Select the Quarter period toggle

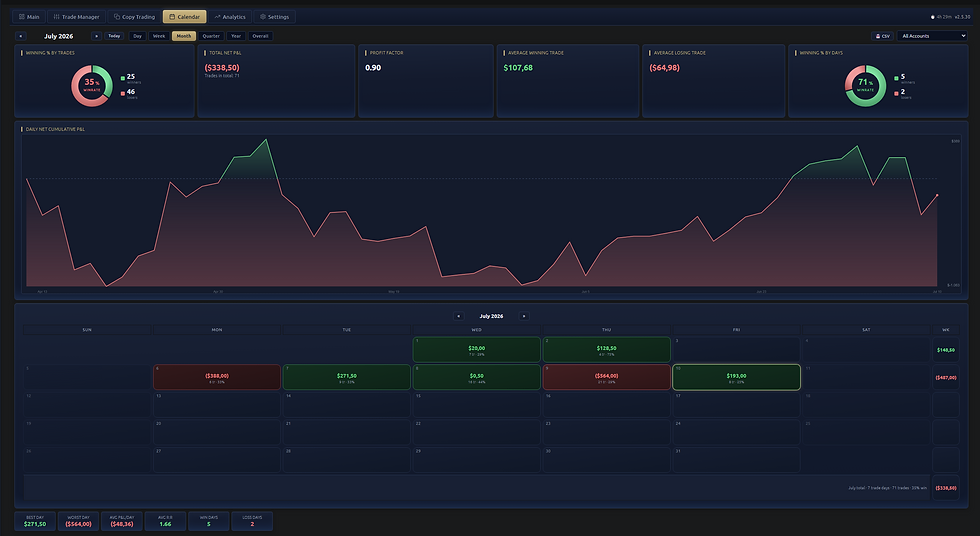pyautogui.click(x=211, y=36)
